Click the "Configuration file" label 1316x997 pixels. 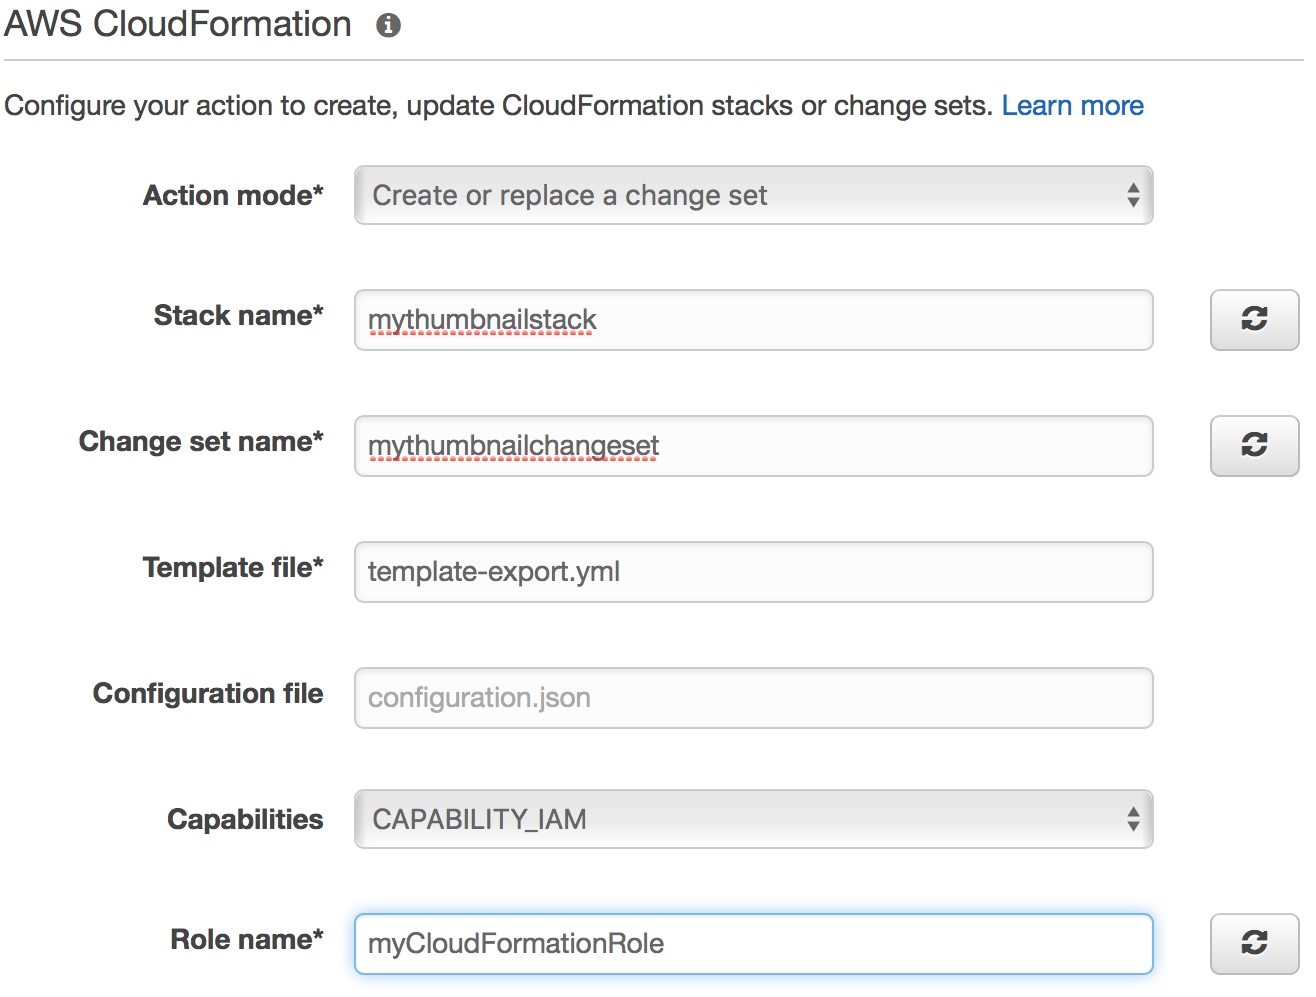pos(208,694)
